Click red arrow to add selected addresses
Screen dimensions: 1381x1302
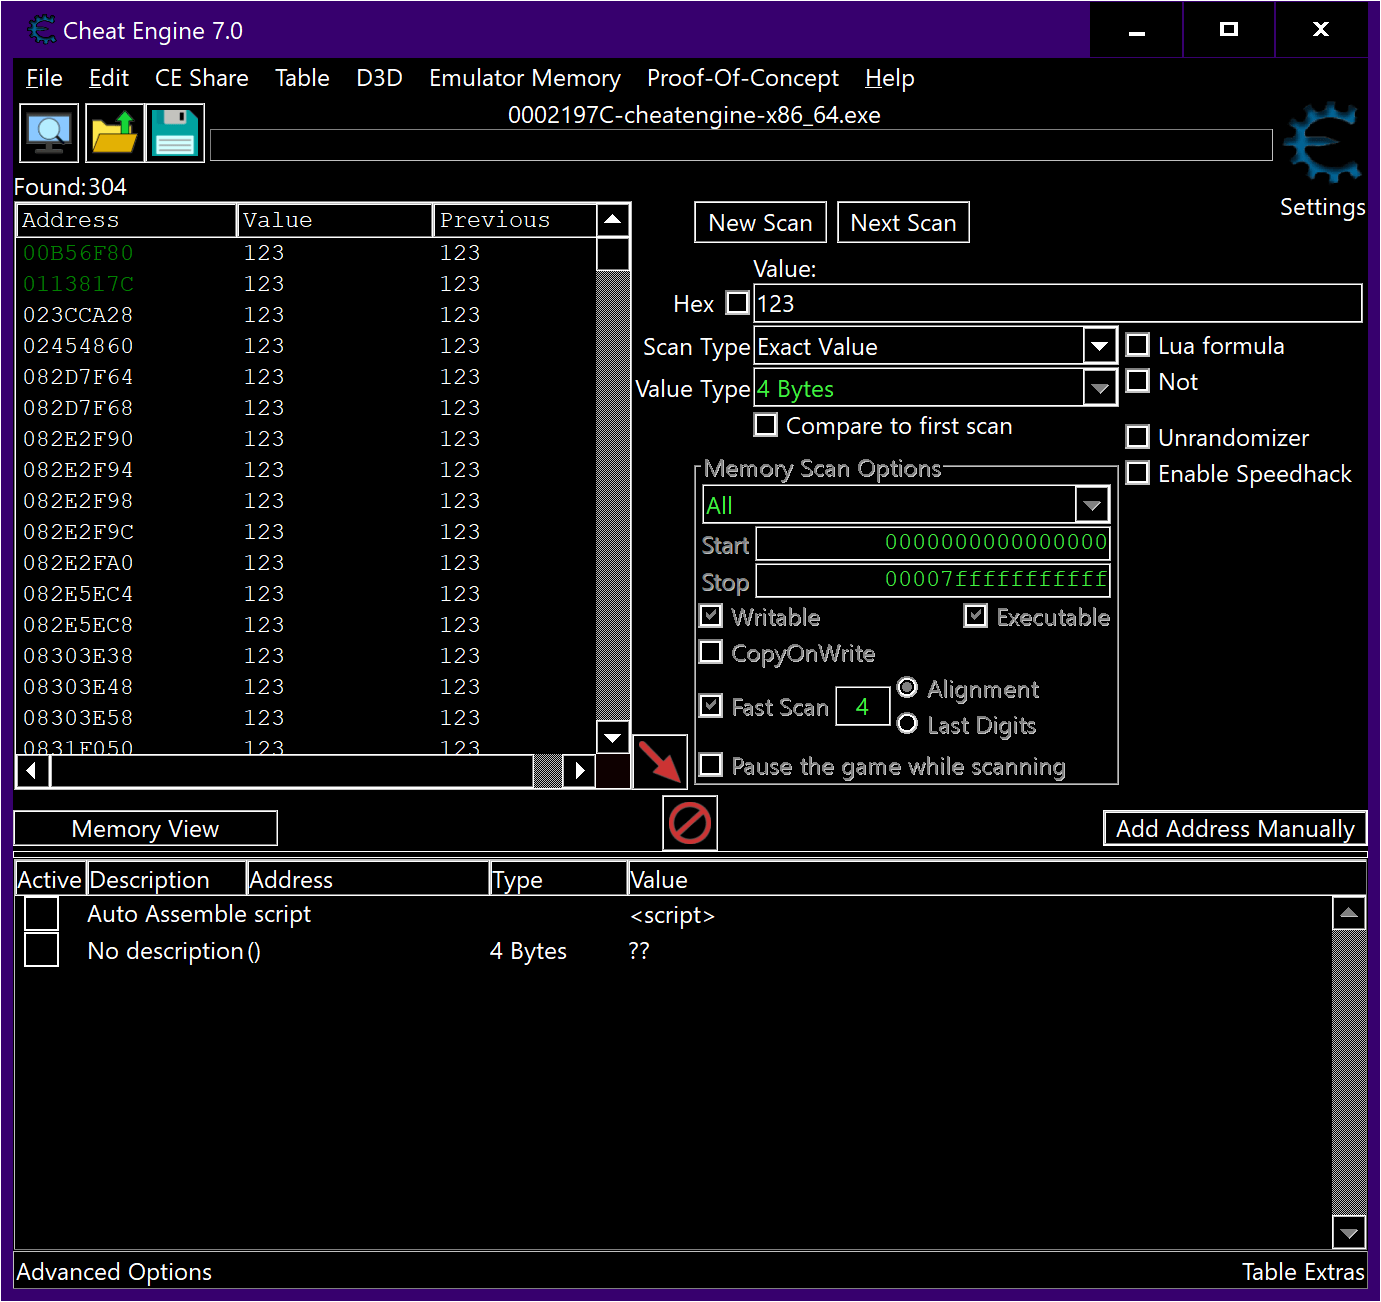pos(660,762)
